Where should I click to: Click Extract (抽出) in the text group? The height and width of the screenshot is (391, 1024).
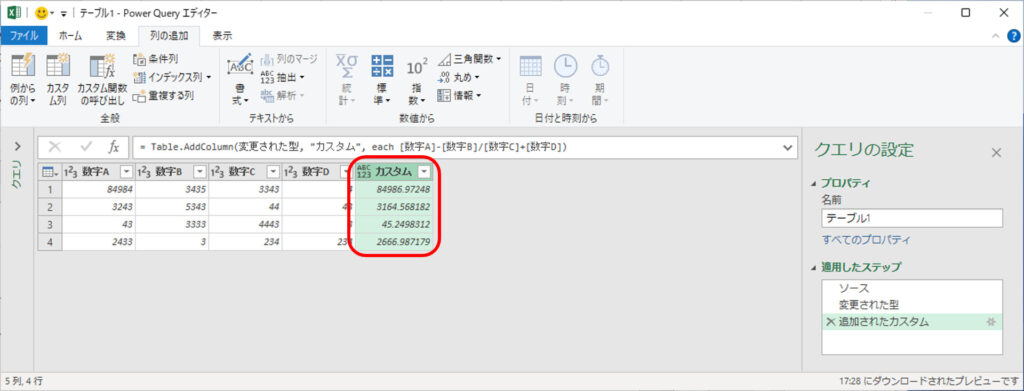click(283, 78)
